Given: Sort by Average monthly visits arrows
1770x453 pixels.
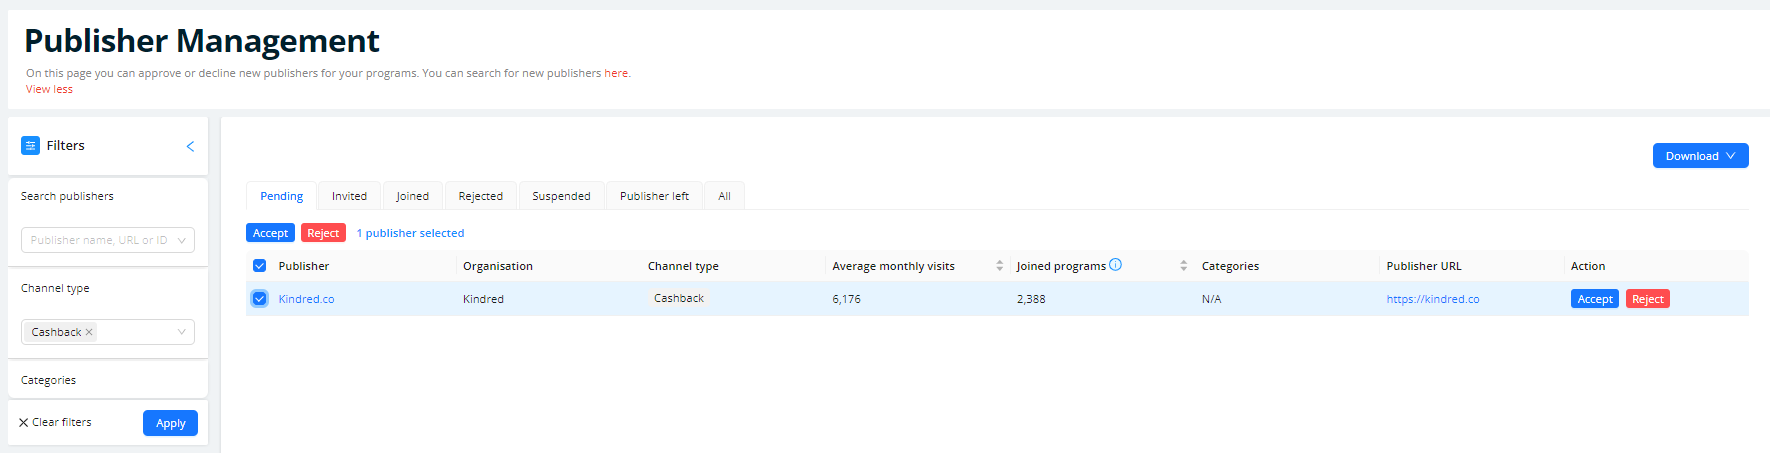Looking at the screenshot, I should coord(999,266).
